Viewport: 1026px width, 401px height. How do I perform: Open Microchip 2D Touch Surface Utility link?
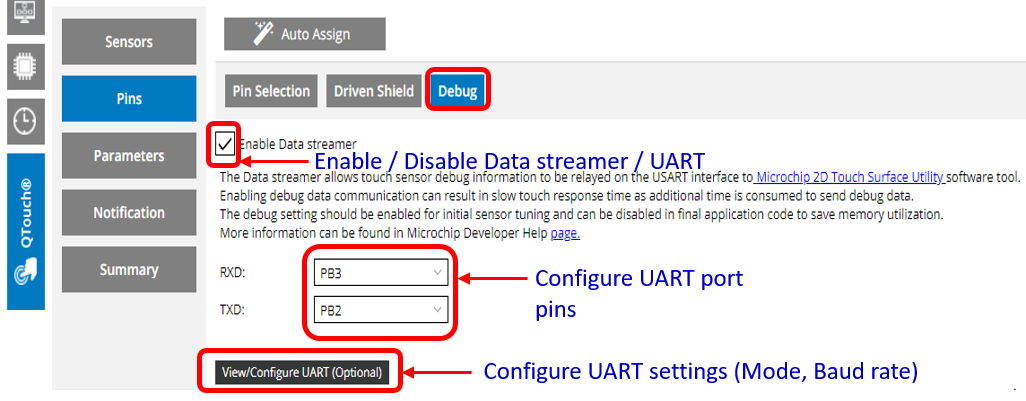[849, 177]
